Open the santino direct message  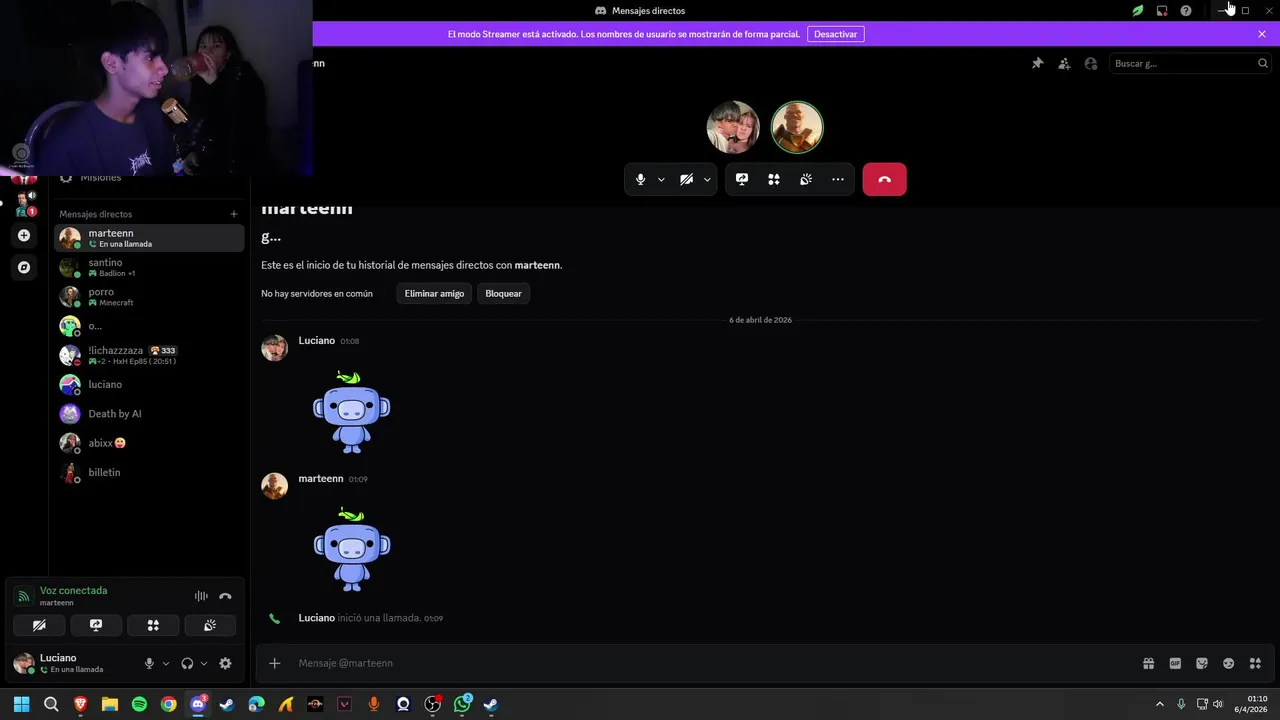149,267
